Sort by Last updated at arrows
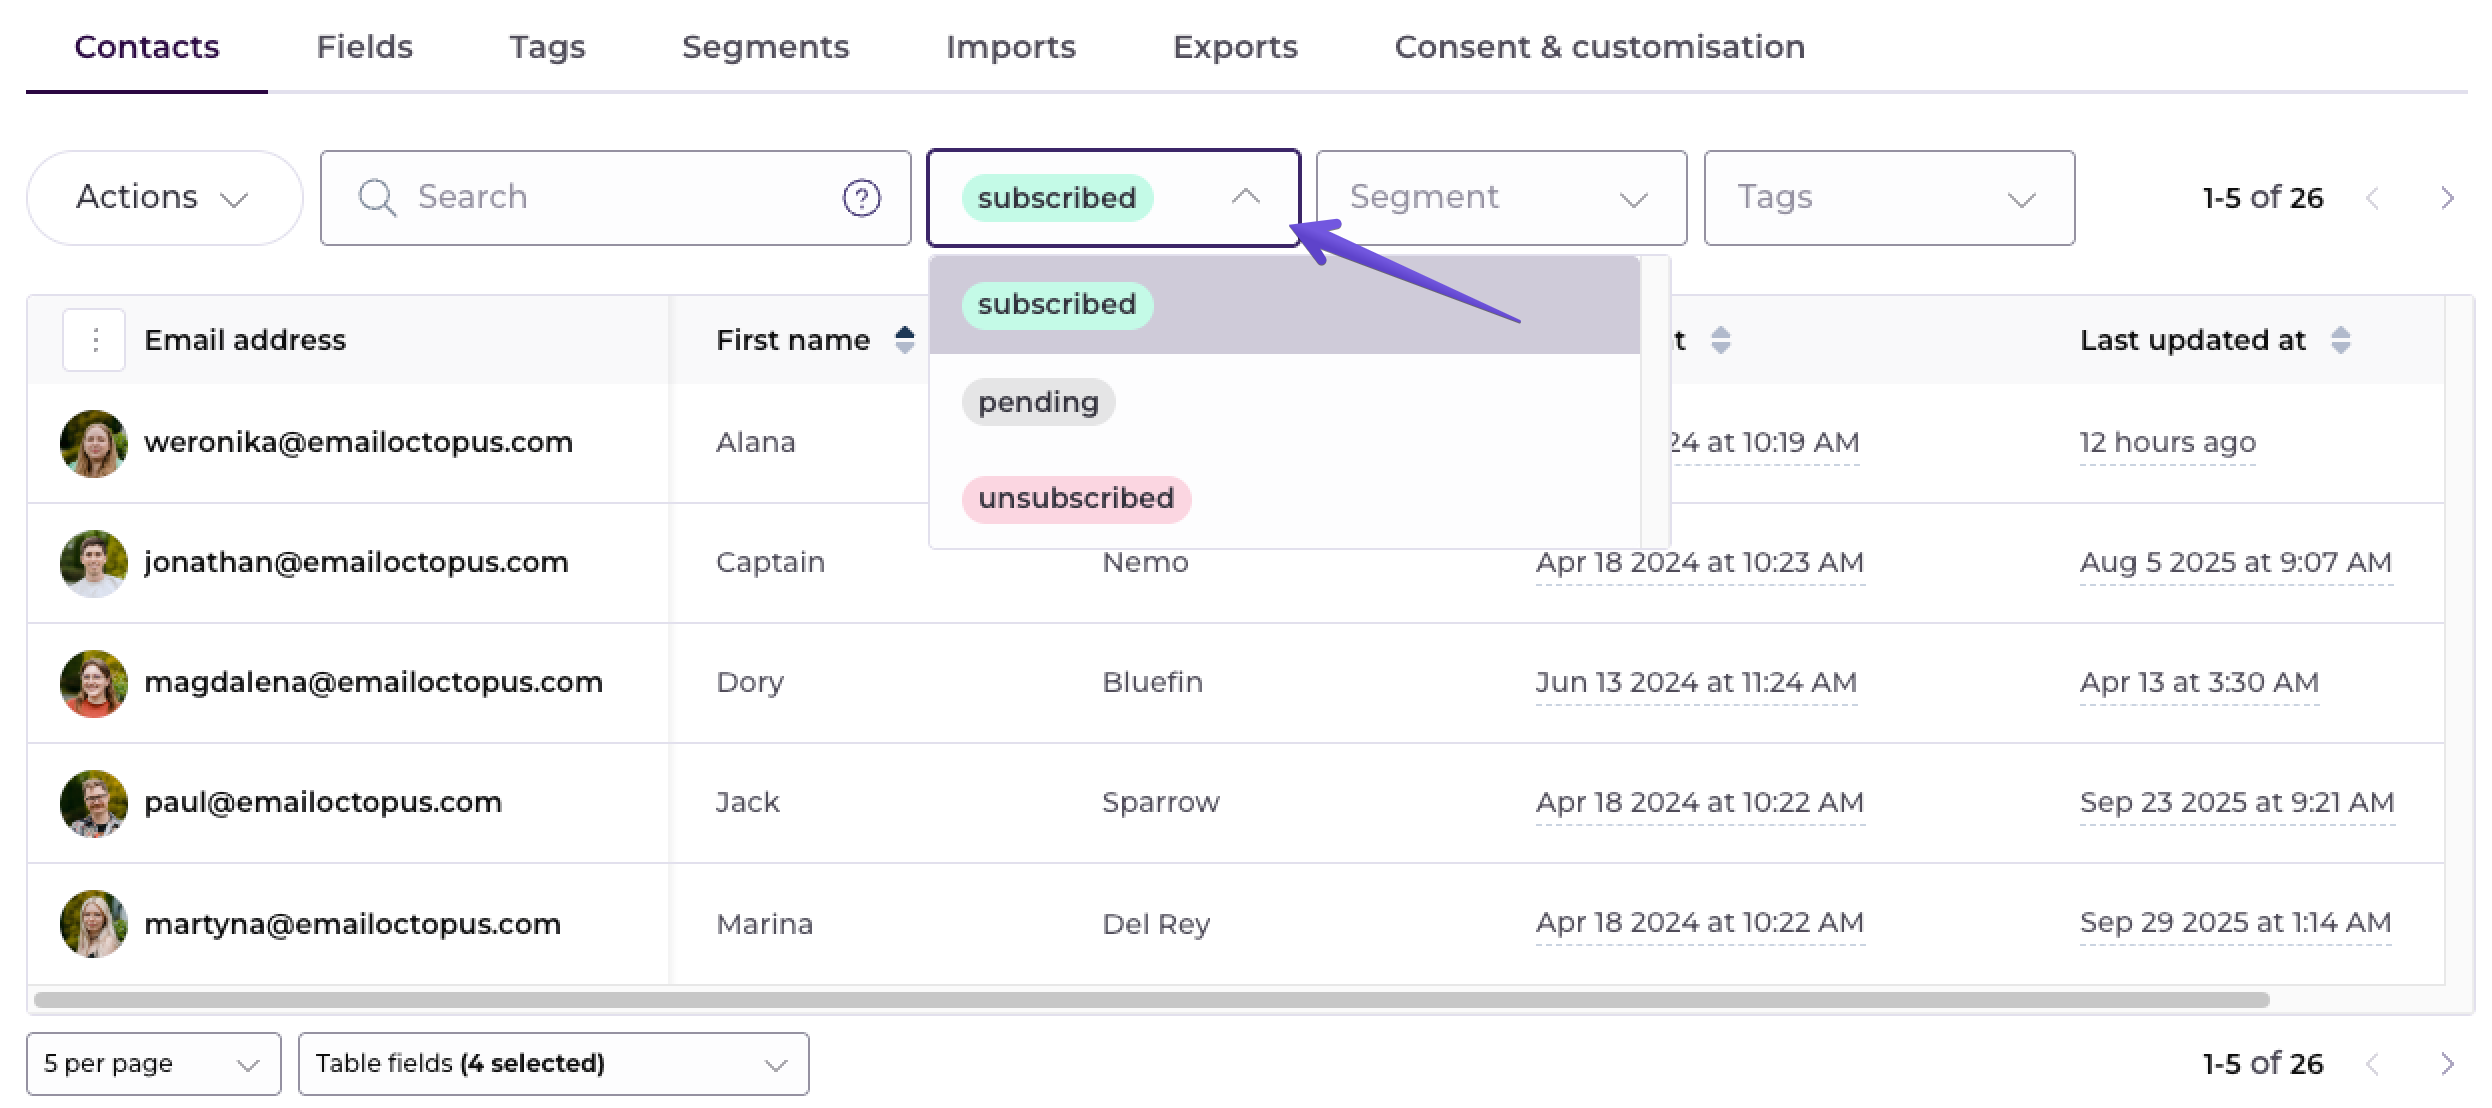Image resolution: width=2492 pixels, height=1108 pixels. point(2340,340)
